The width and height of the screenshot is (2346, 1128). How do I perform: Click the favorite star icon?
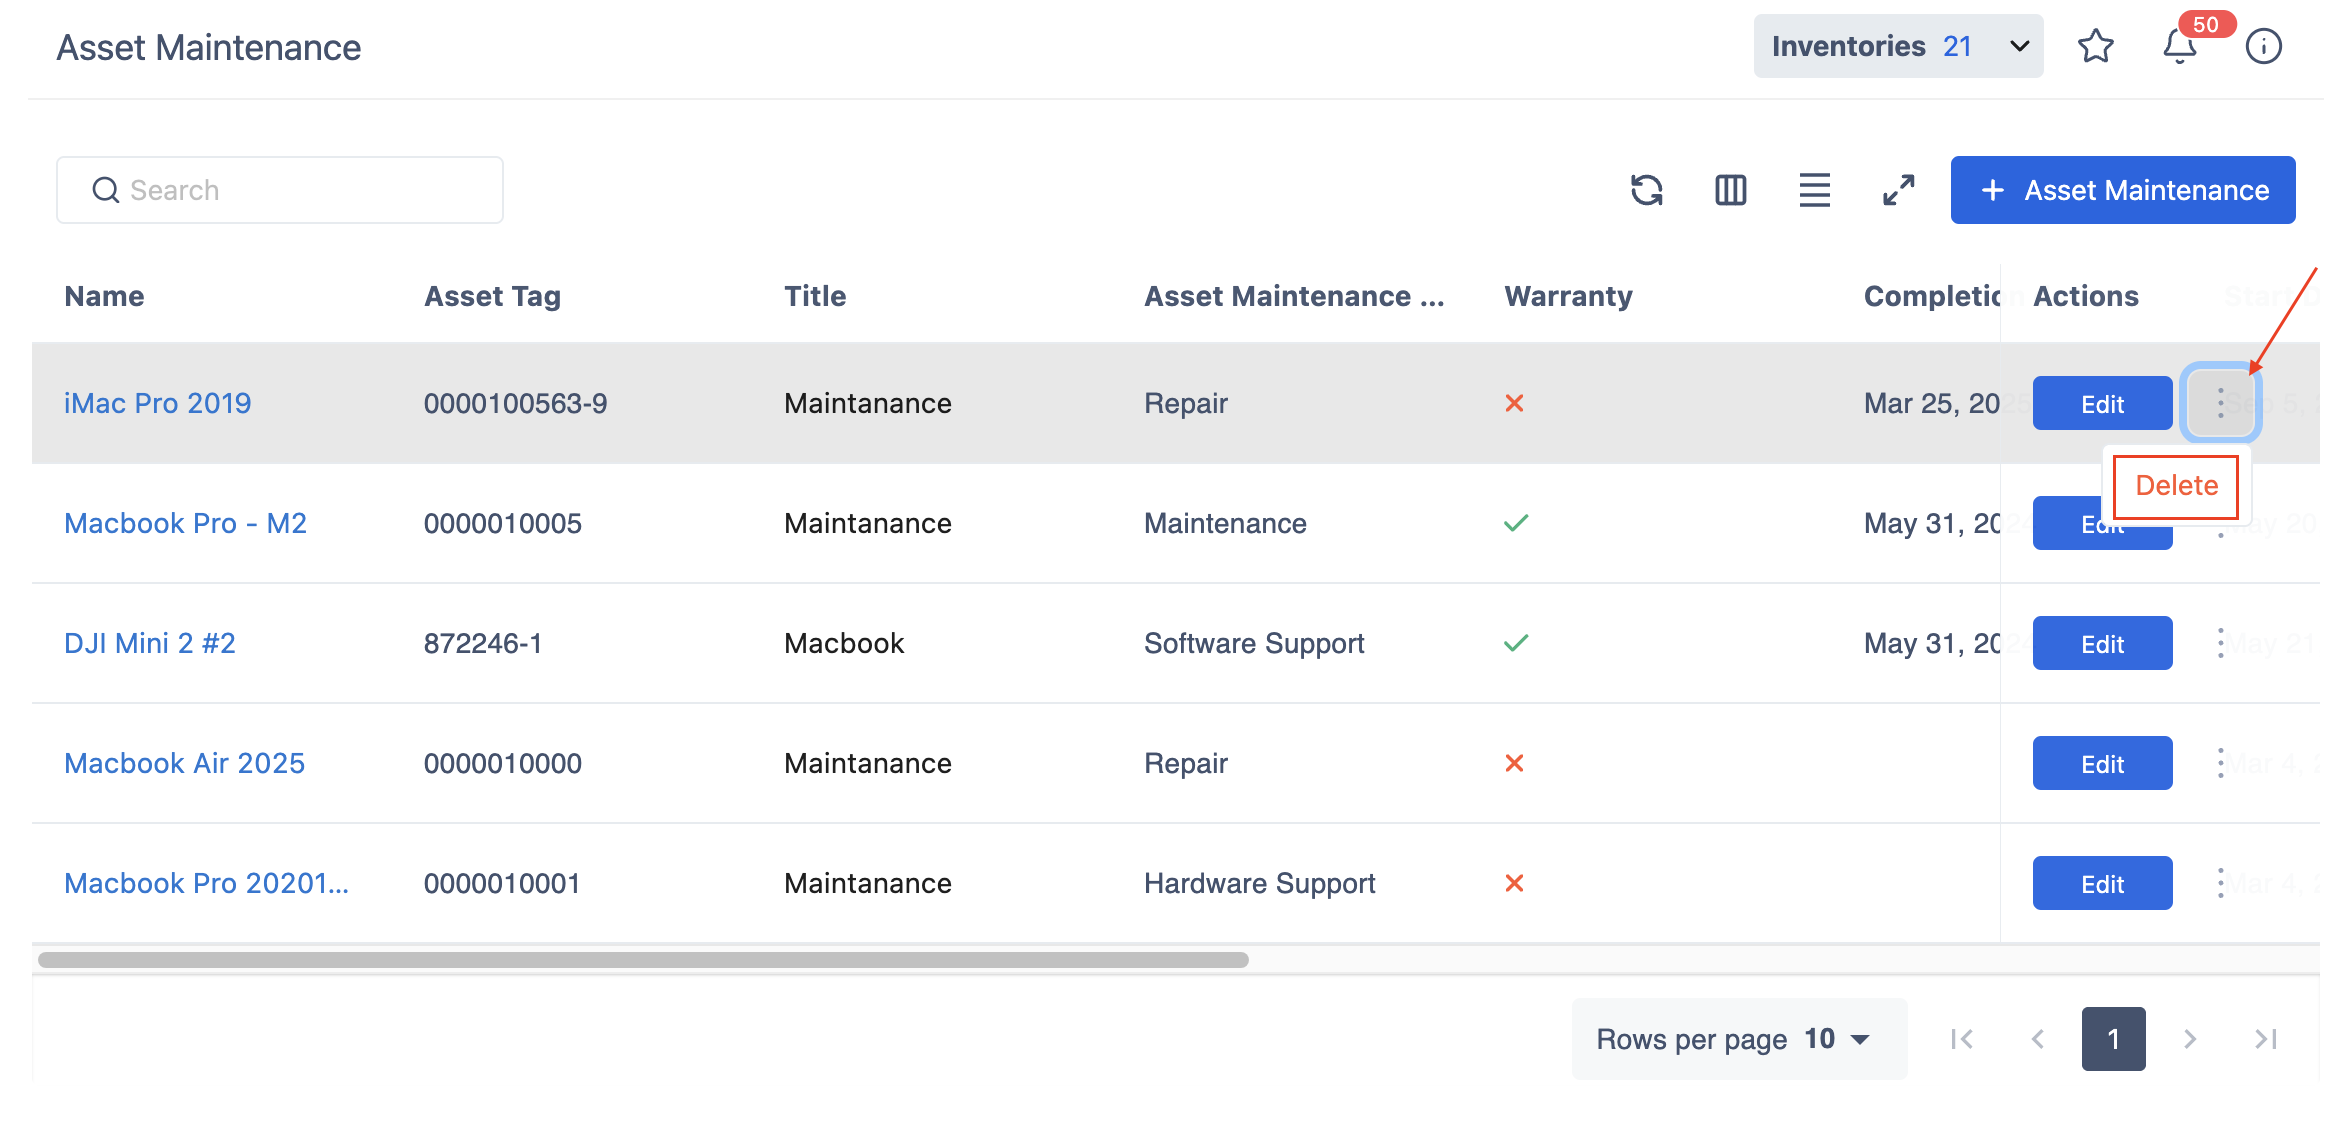(2095, 46)
